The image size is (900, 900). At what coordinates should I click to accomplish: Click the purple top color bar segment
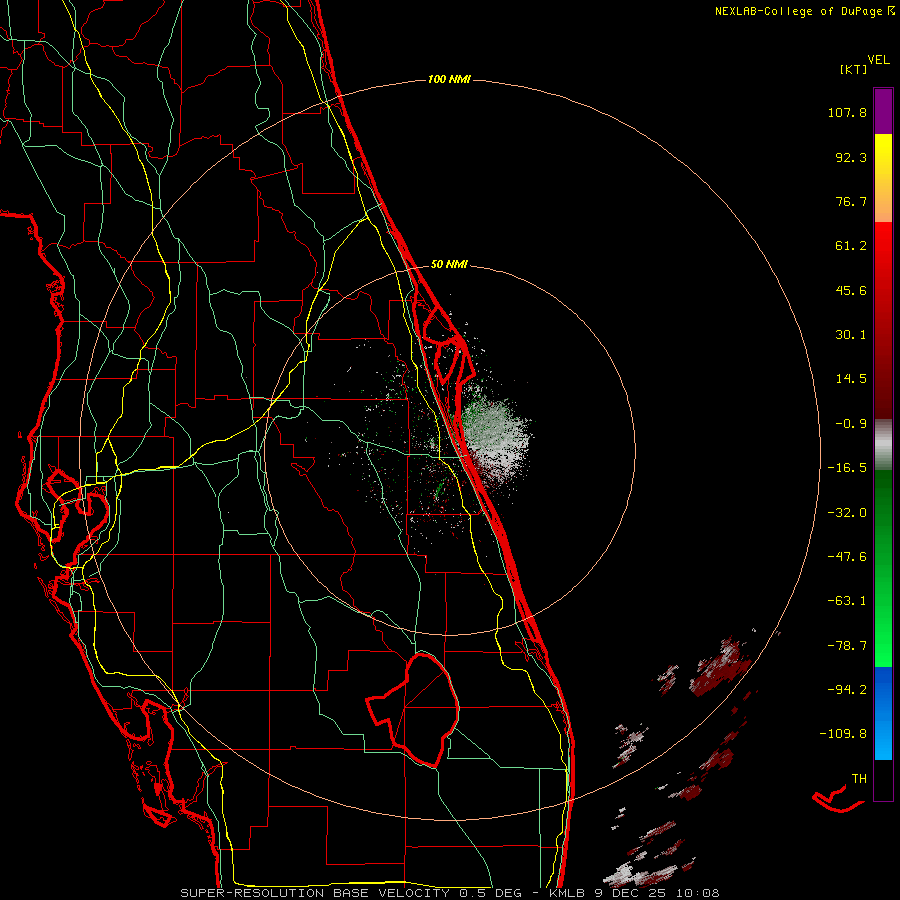click(x=883, y=111)
